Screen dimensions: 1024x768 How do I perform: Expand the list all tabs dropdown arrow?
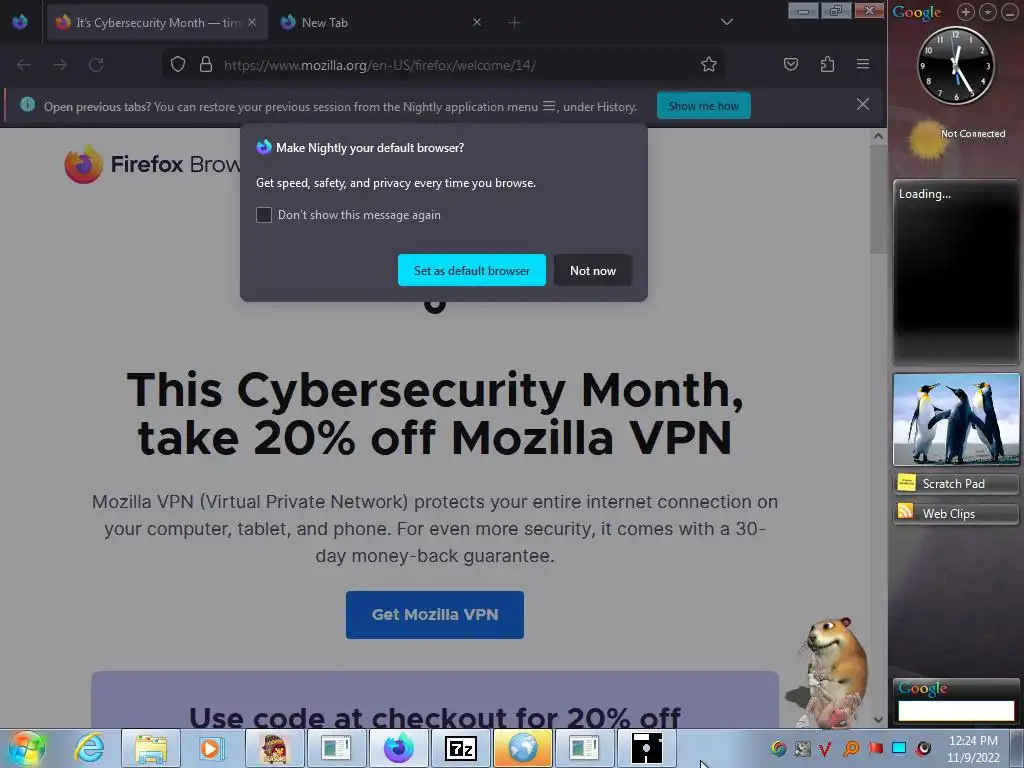pyautogui.click(x=727, y=22)
